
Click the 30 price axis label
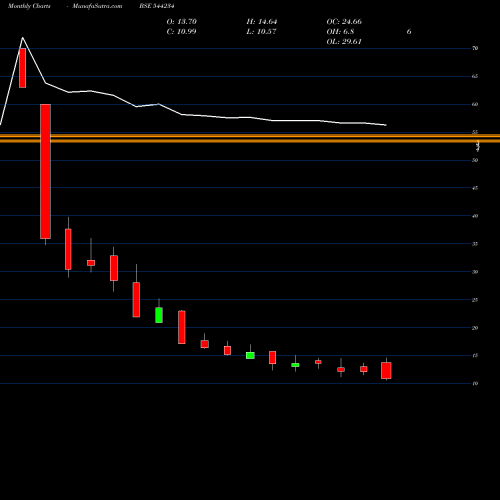point(475,272)
